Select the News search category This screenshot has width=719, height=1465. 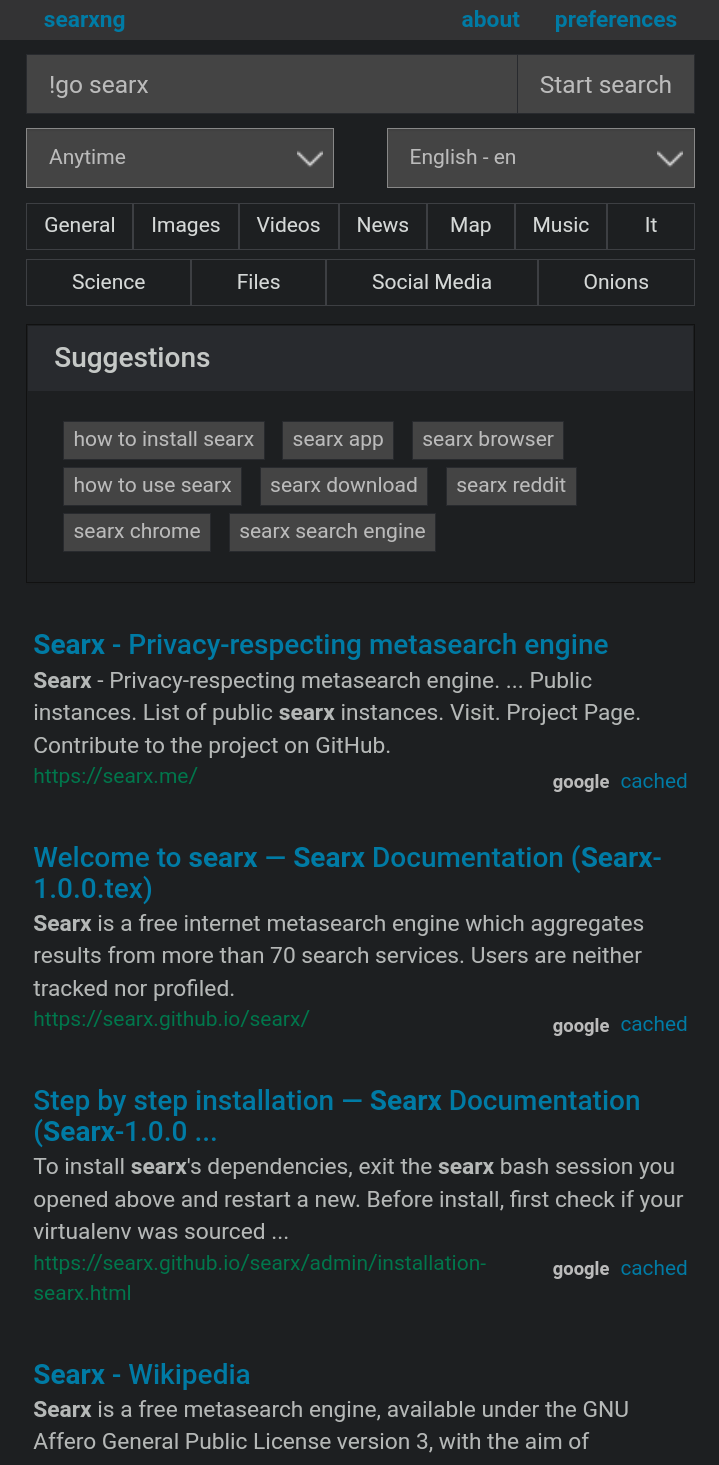click(x=382, y=226)
